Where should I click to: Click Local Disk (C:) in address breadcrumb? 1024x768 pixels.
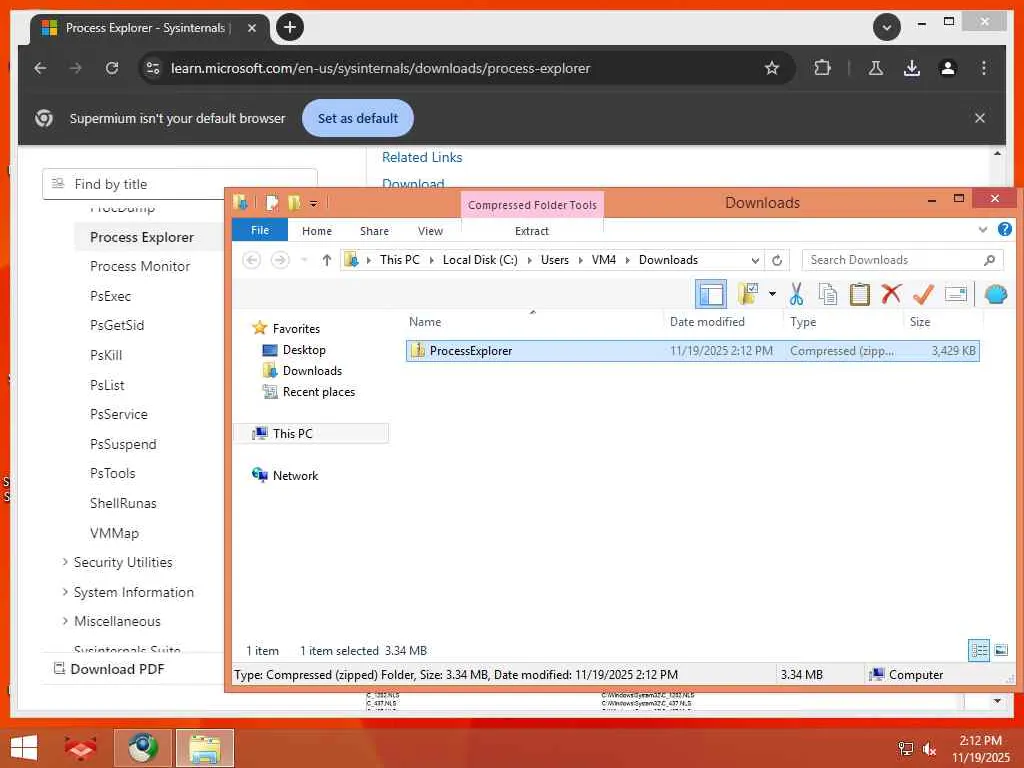point(480,260)
